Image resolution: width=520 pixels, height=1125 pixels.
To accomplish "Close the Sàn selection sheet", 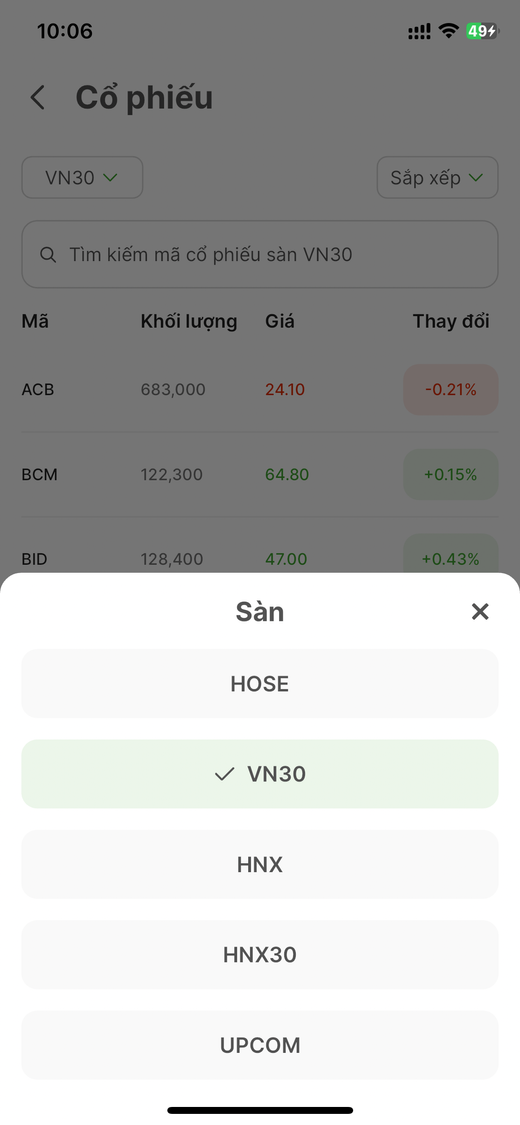I will 480,611.
